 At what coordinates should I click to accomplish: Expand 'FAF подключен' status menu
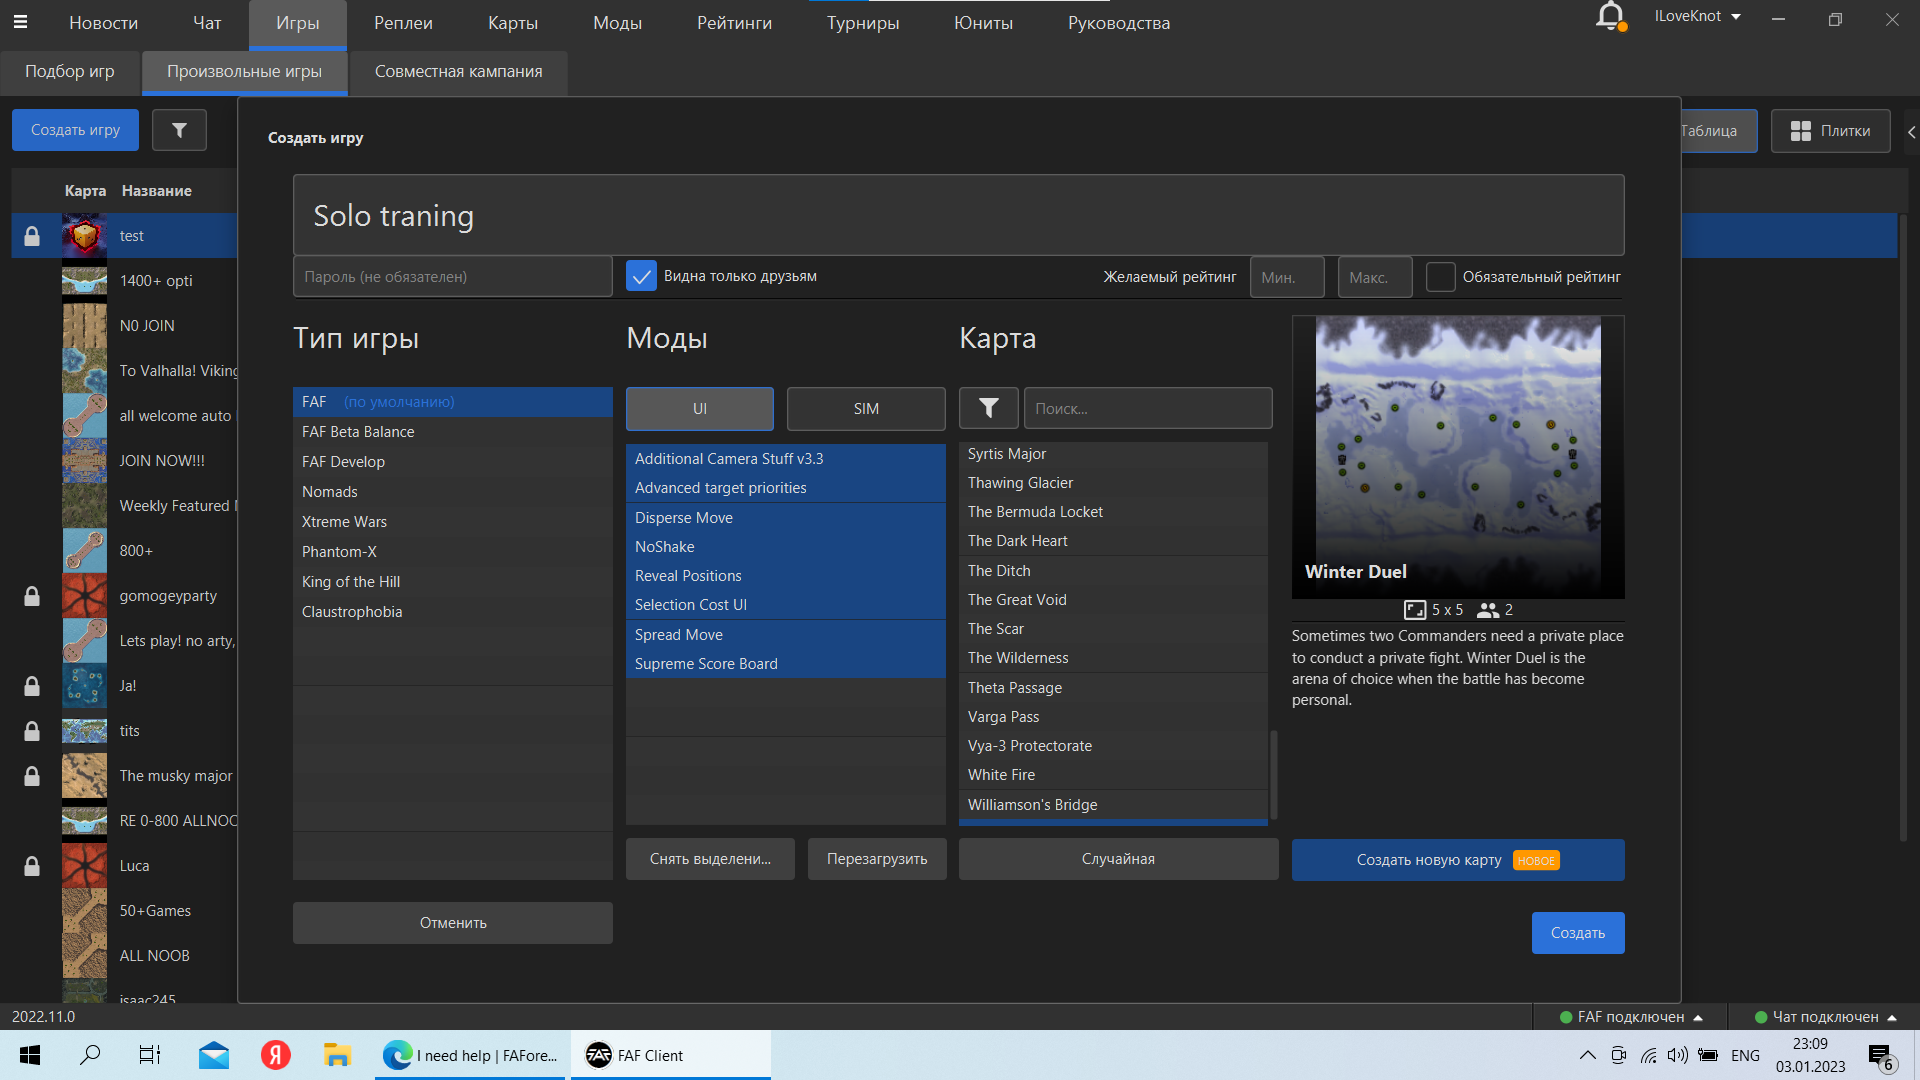[1630, 1017]
